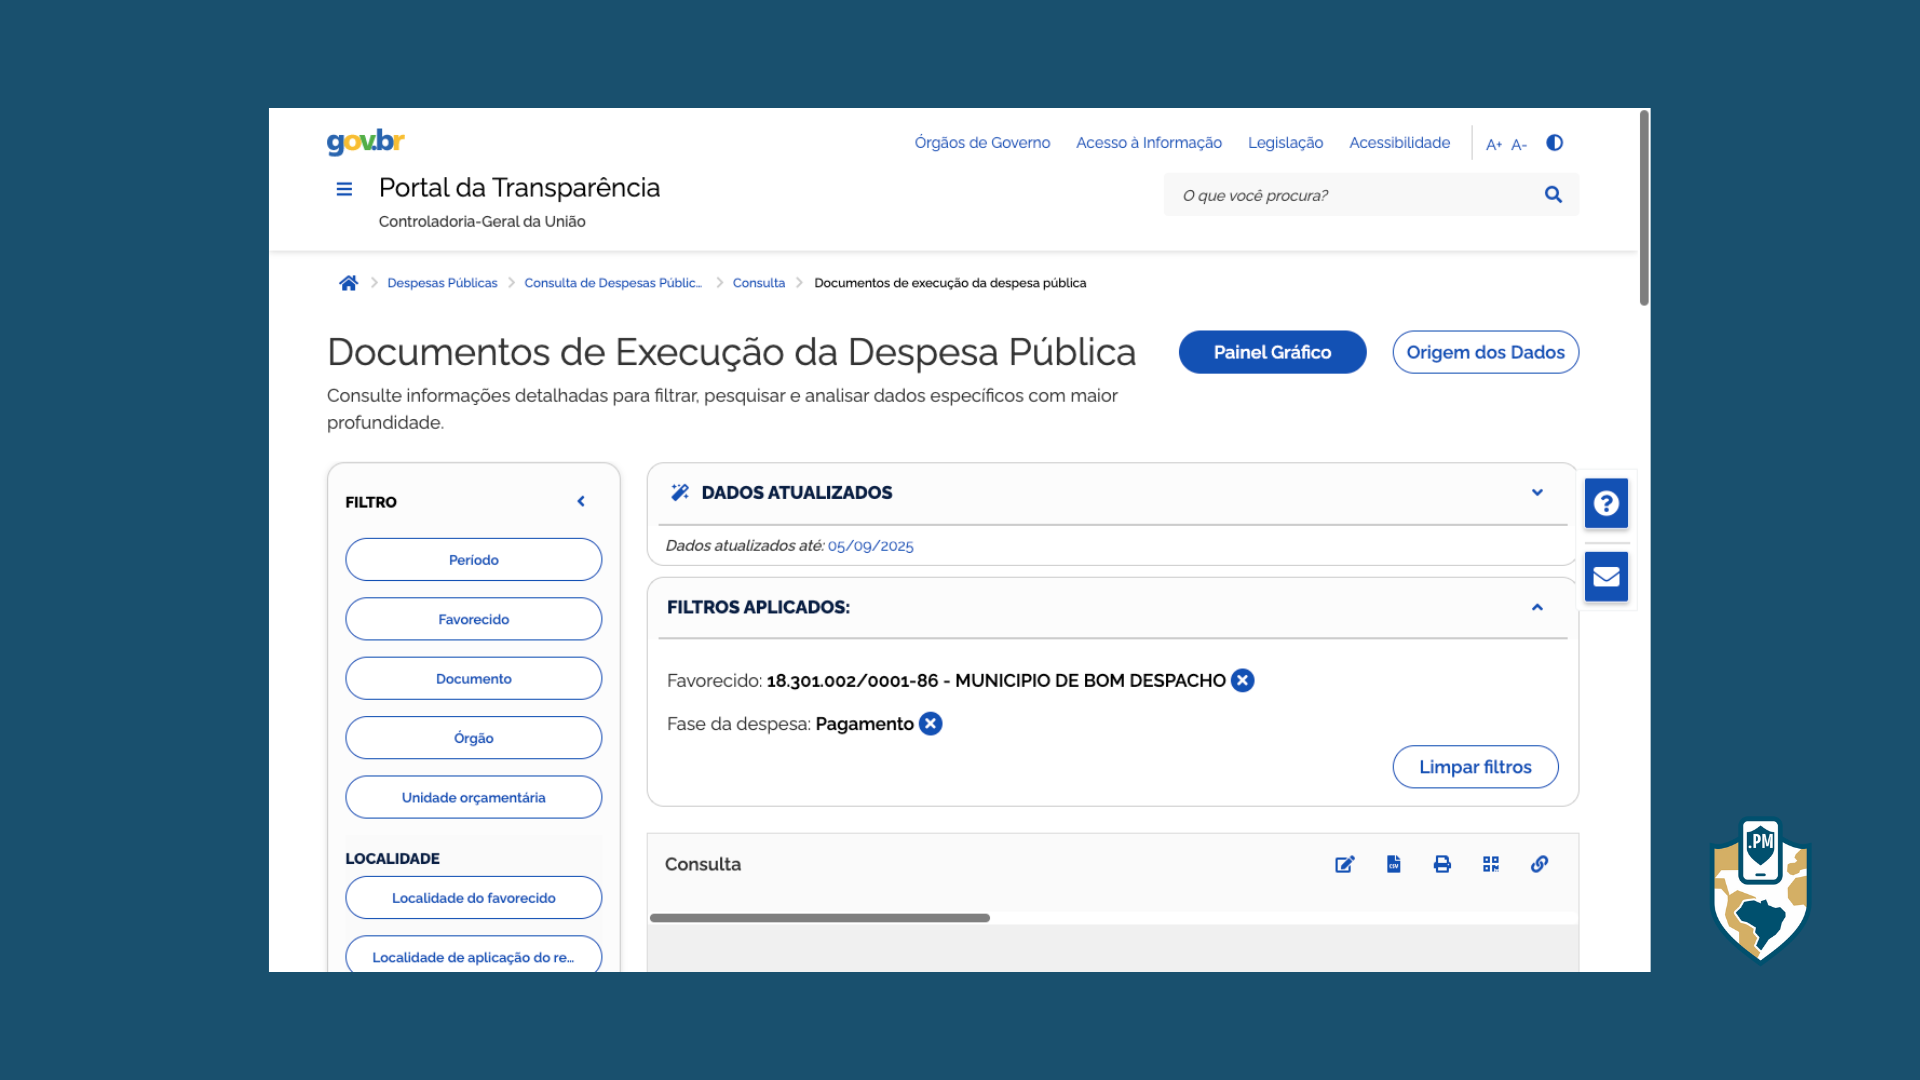The height and width of the screenshot is (1080, 1920).
Task: Open the hamburger menu next to Portal da Transparência
Action: 344,189
